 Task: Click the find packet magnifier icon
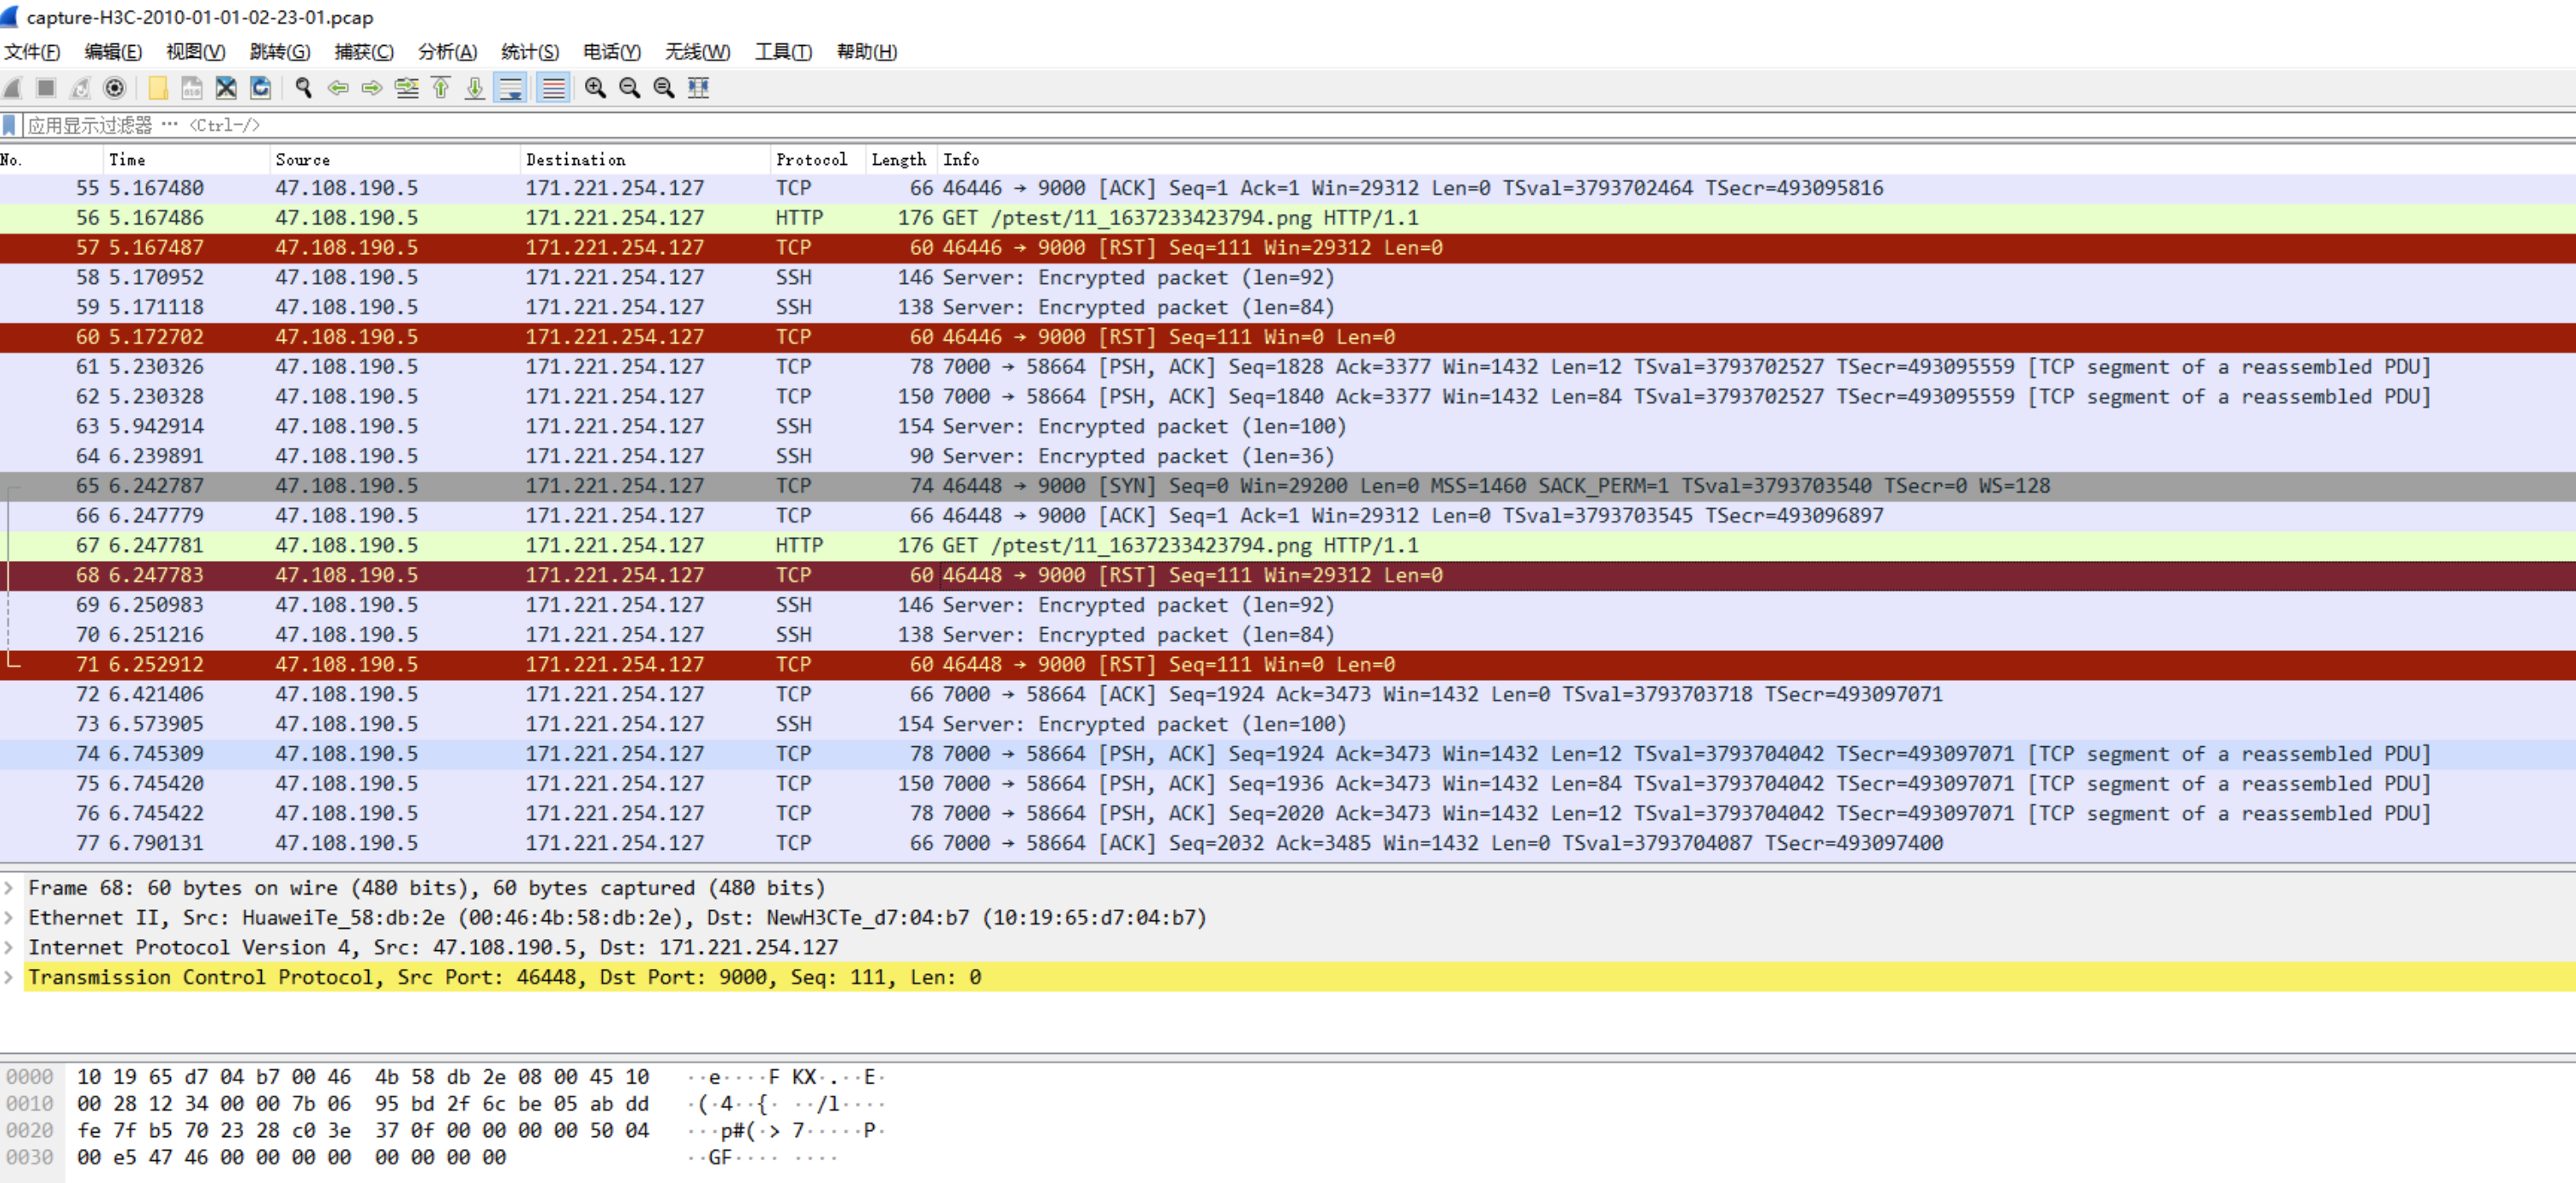(x=304, y=88)
